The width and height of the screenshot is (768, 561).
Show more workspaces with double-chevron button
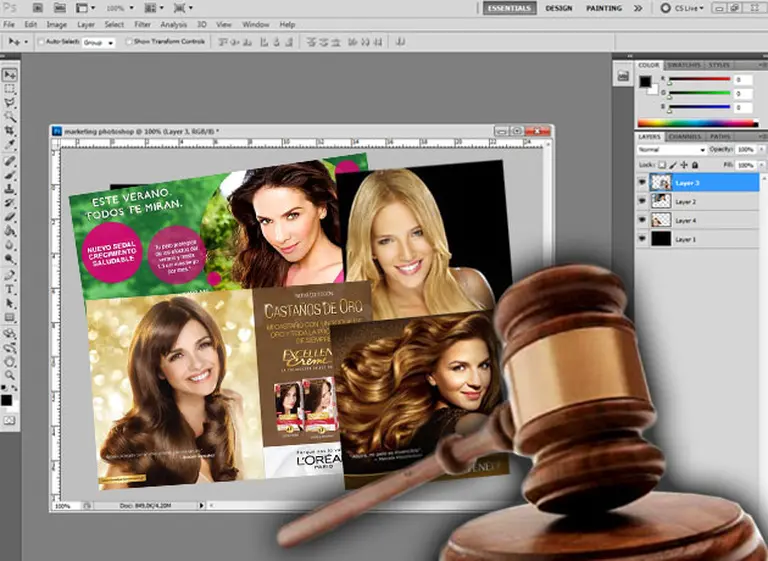click(638, 8)
